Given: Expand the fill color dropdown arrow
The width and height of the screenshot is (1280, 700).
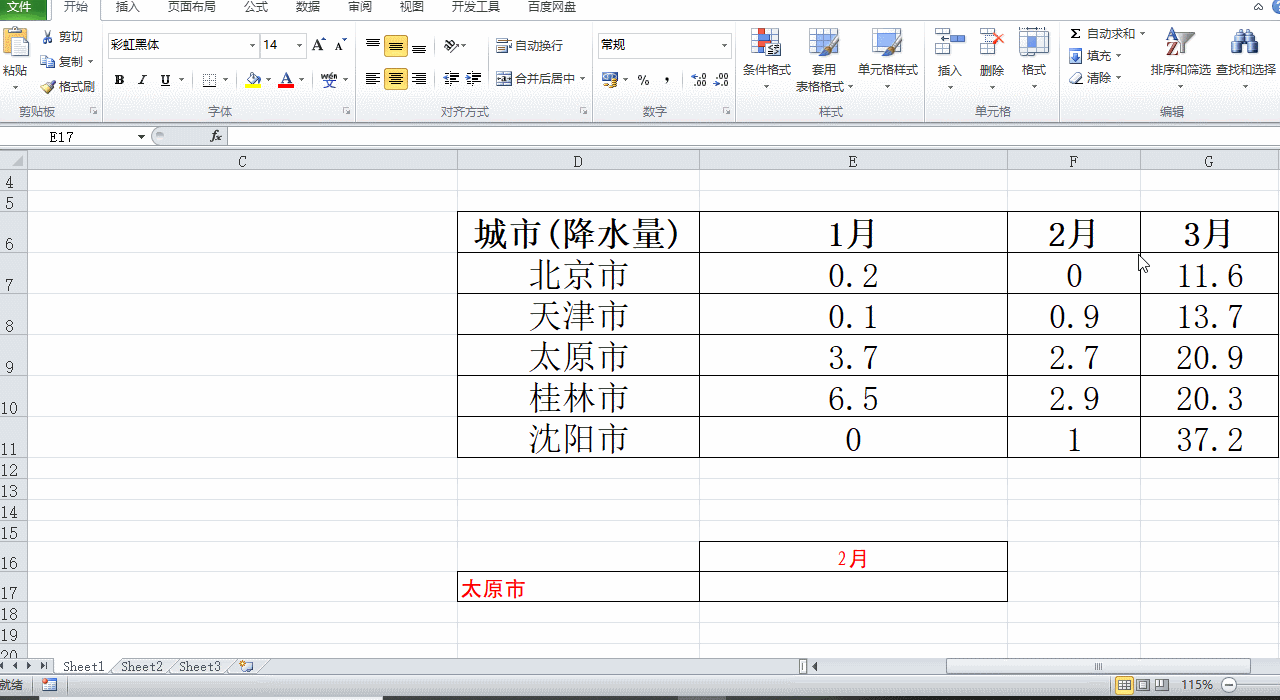Looking at the screenshot, I should point(268,80).
